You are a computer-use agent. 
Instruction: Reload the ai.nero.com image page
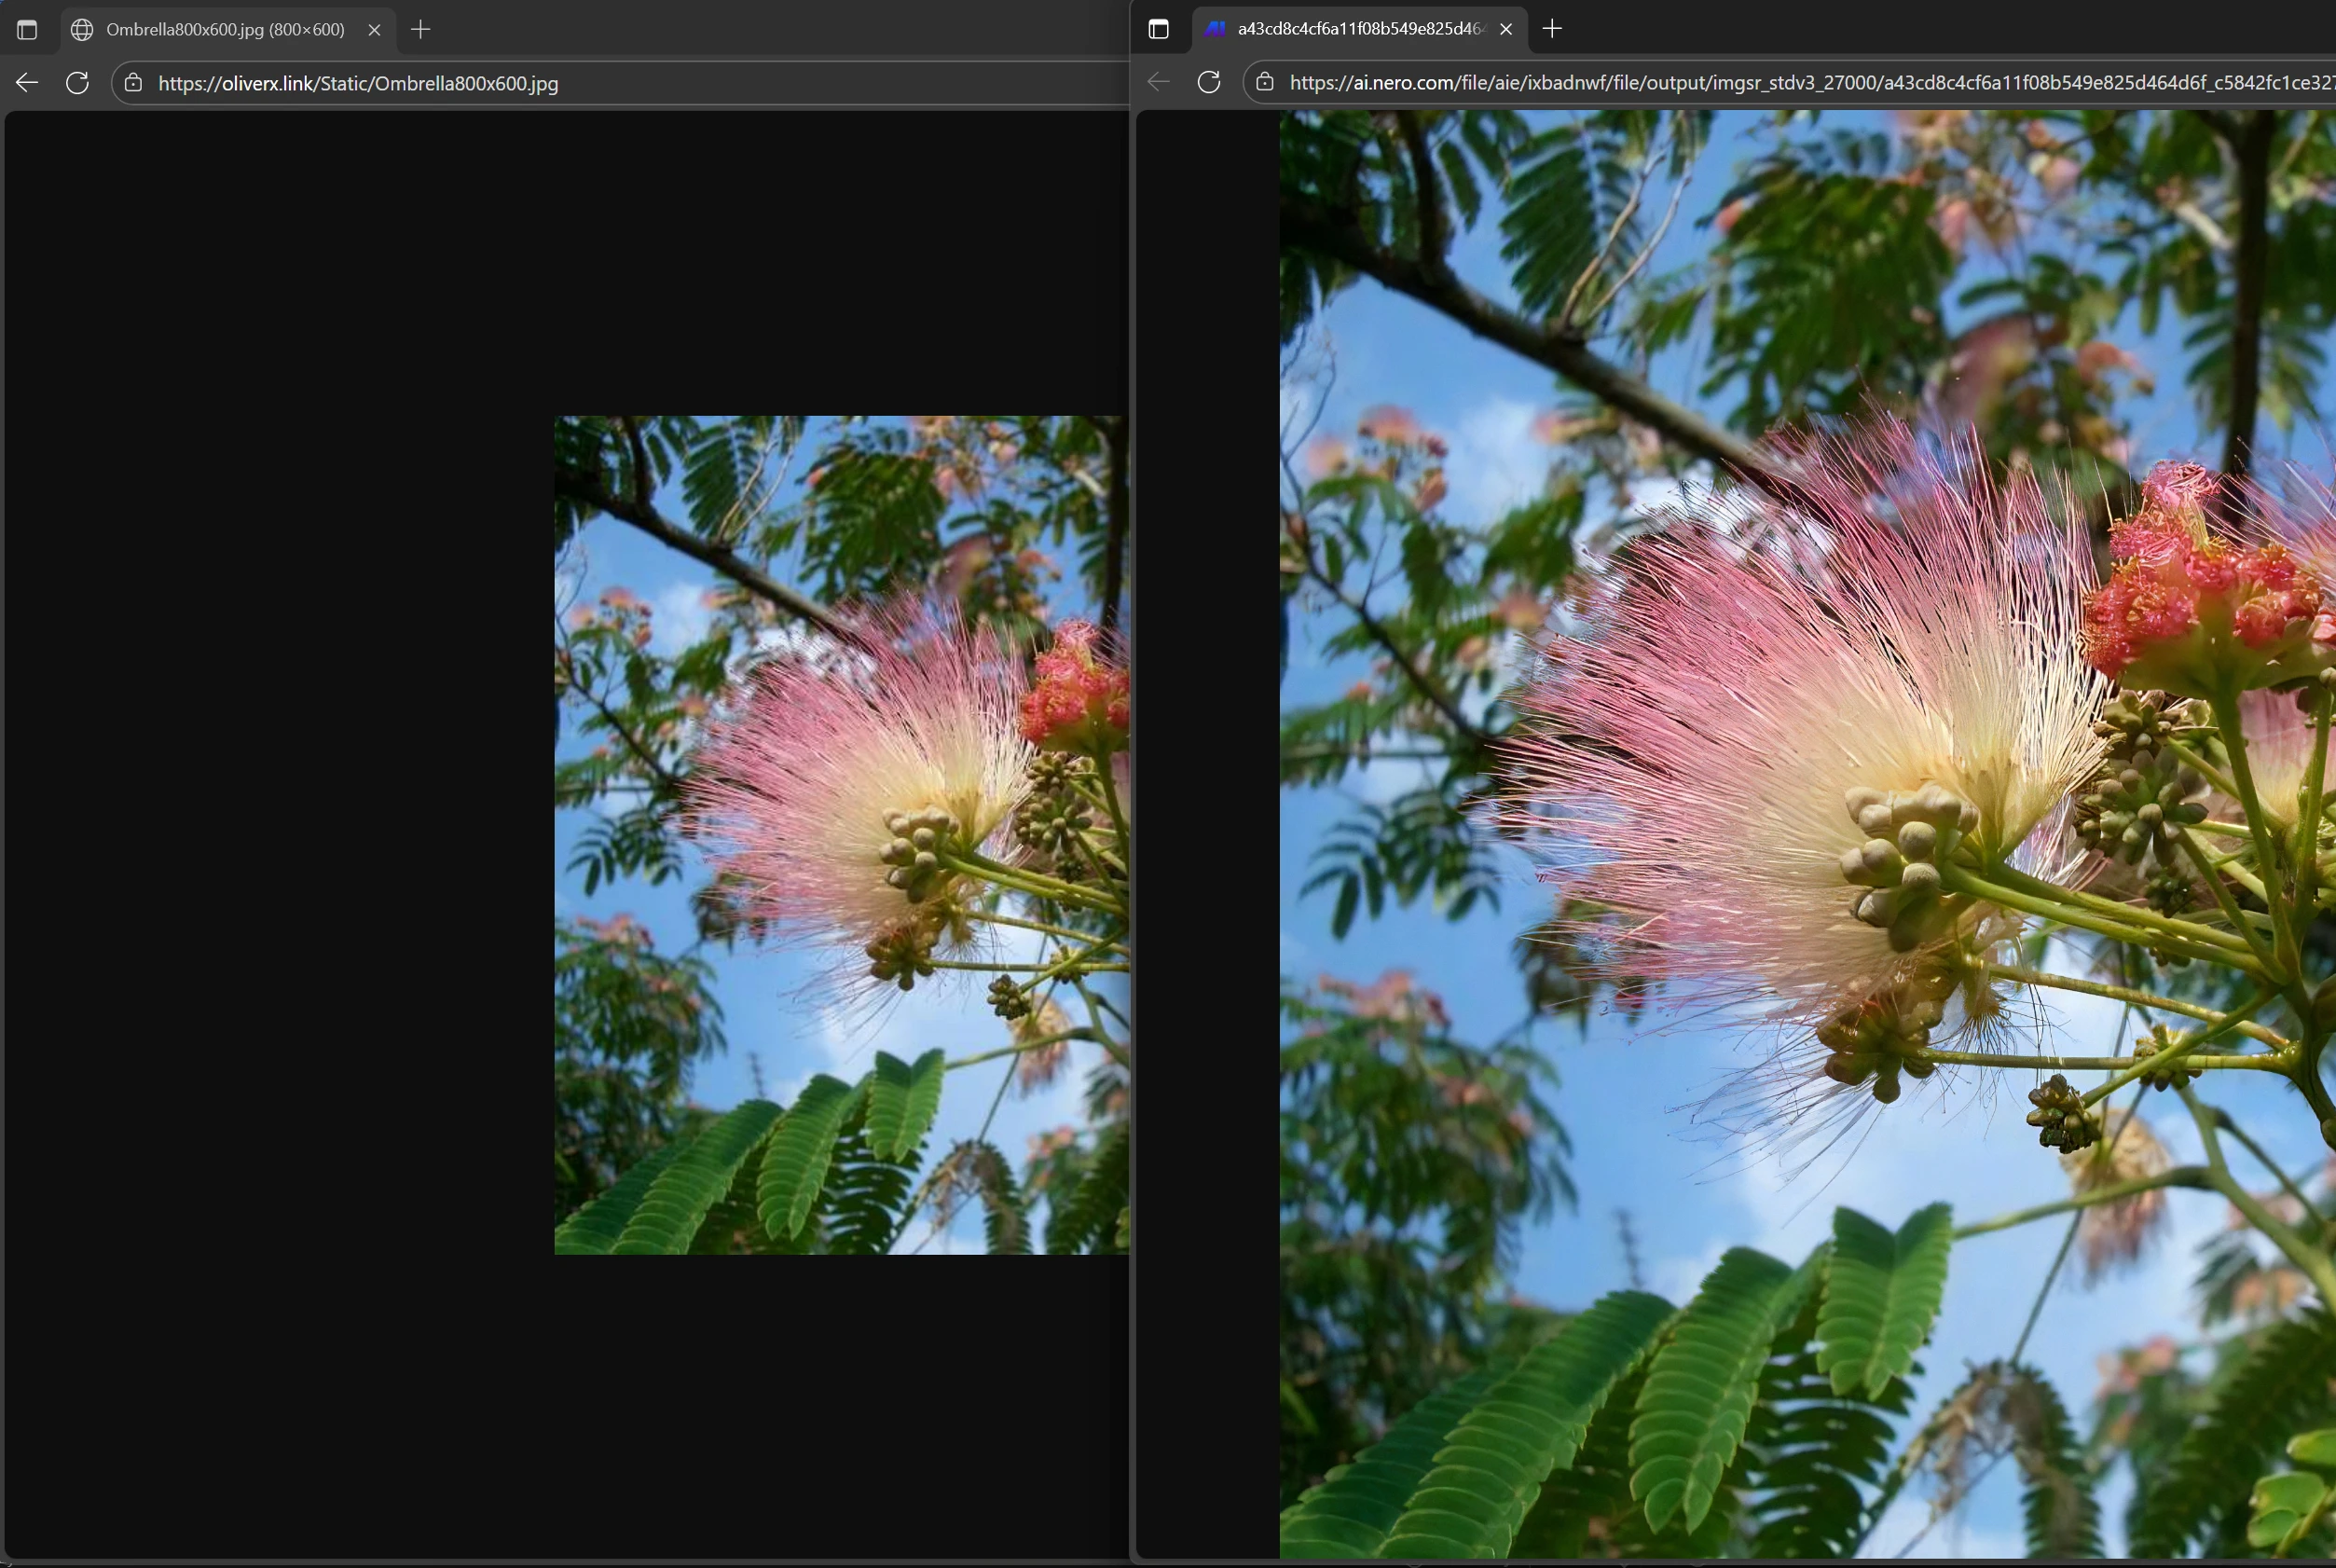(1209, 82)
